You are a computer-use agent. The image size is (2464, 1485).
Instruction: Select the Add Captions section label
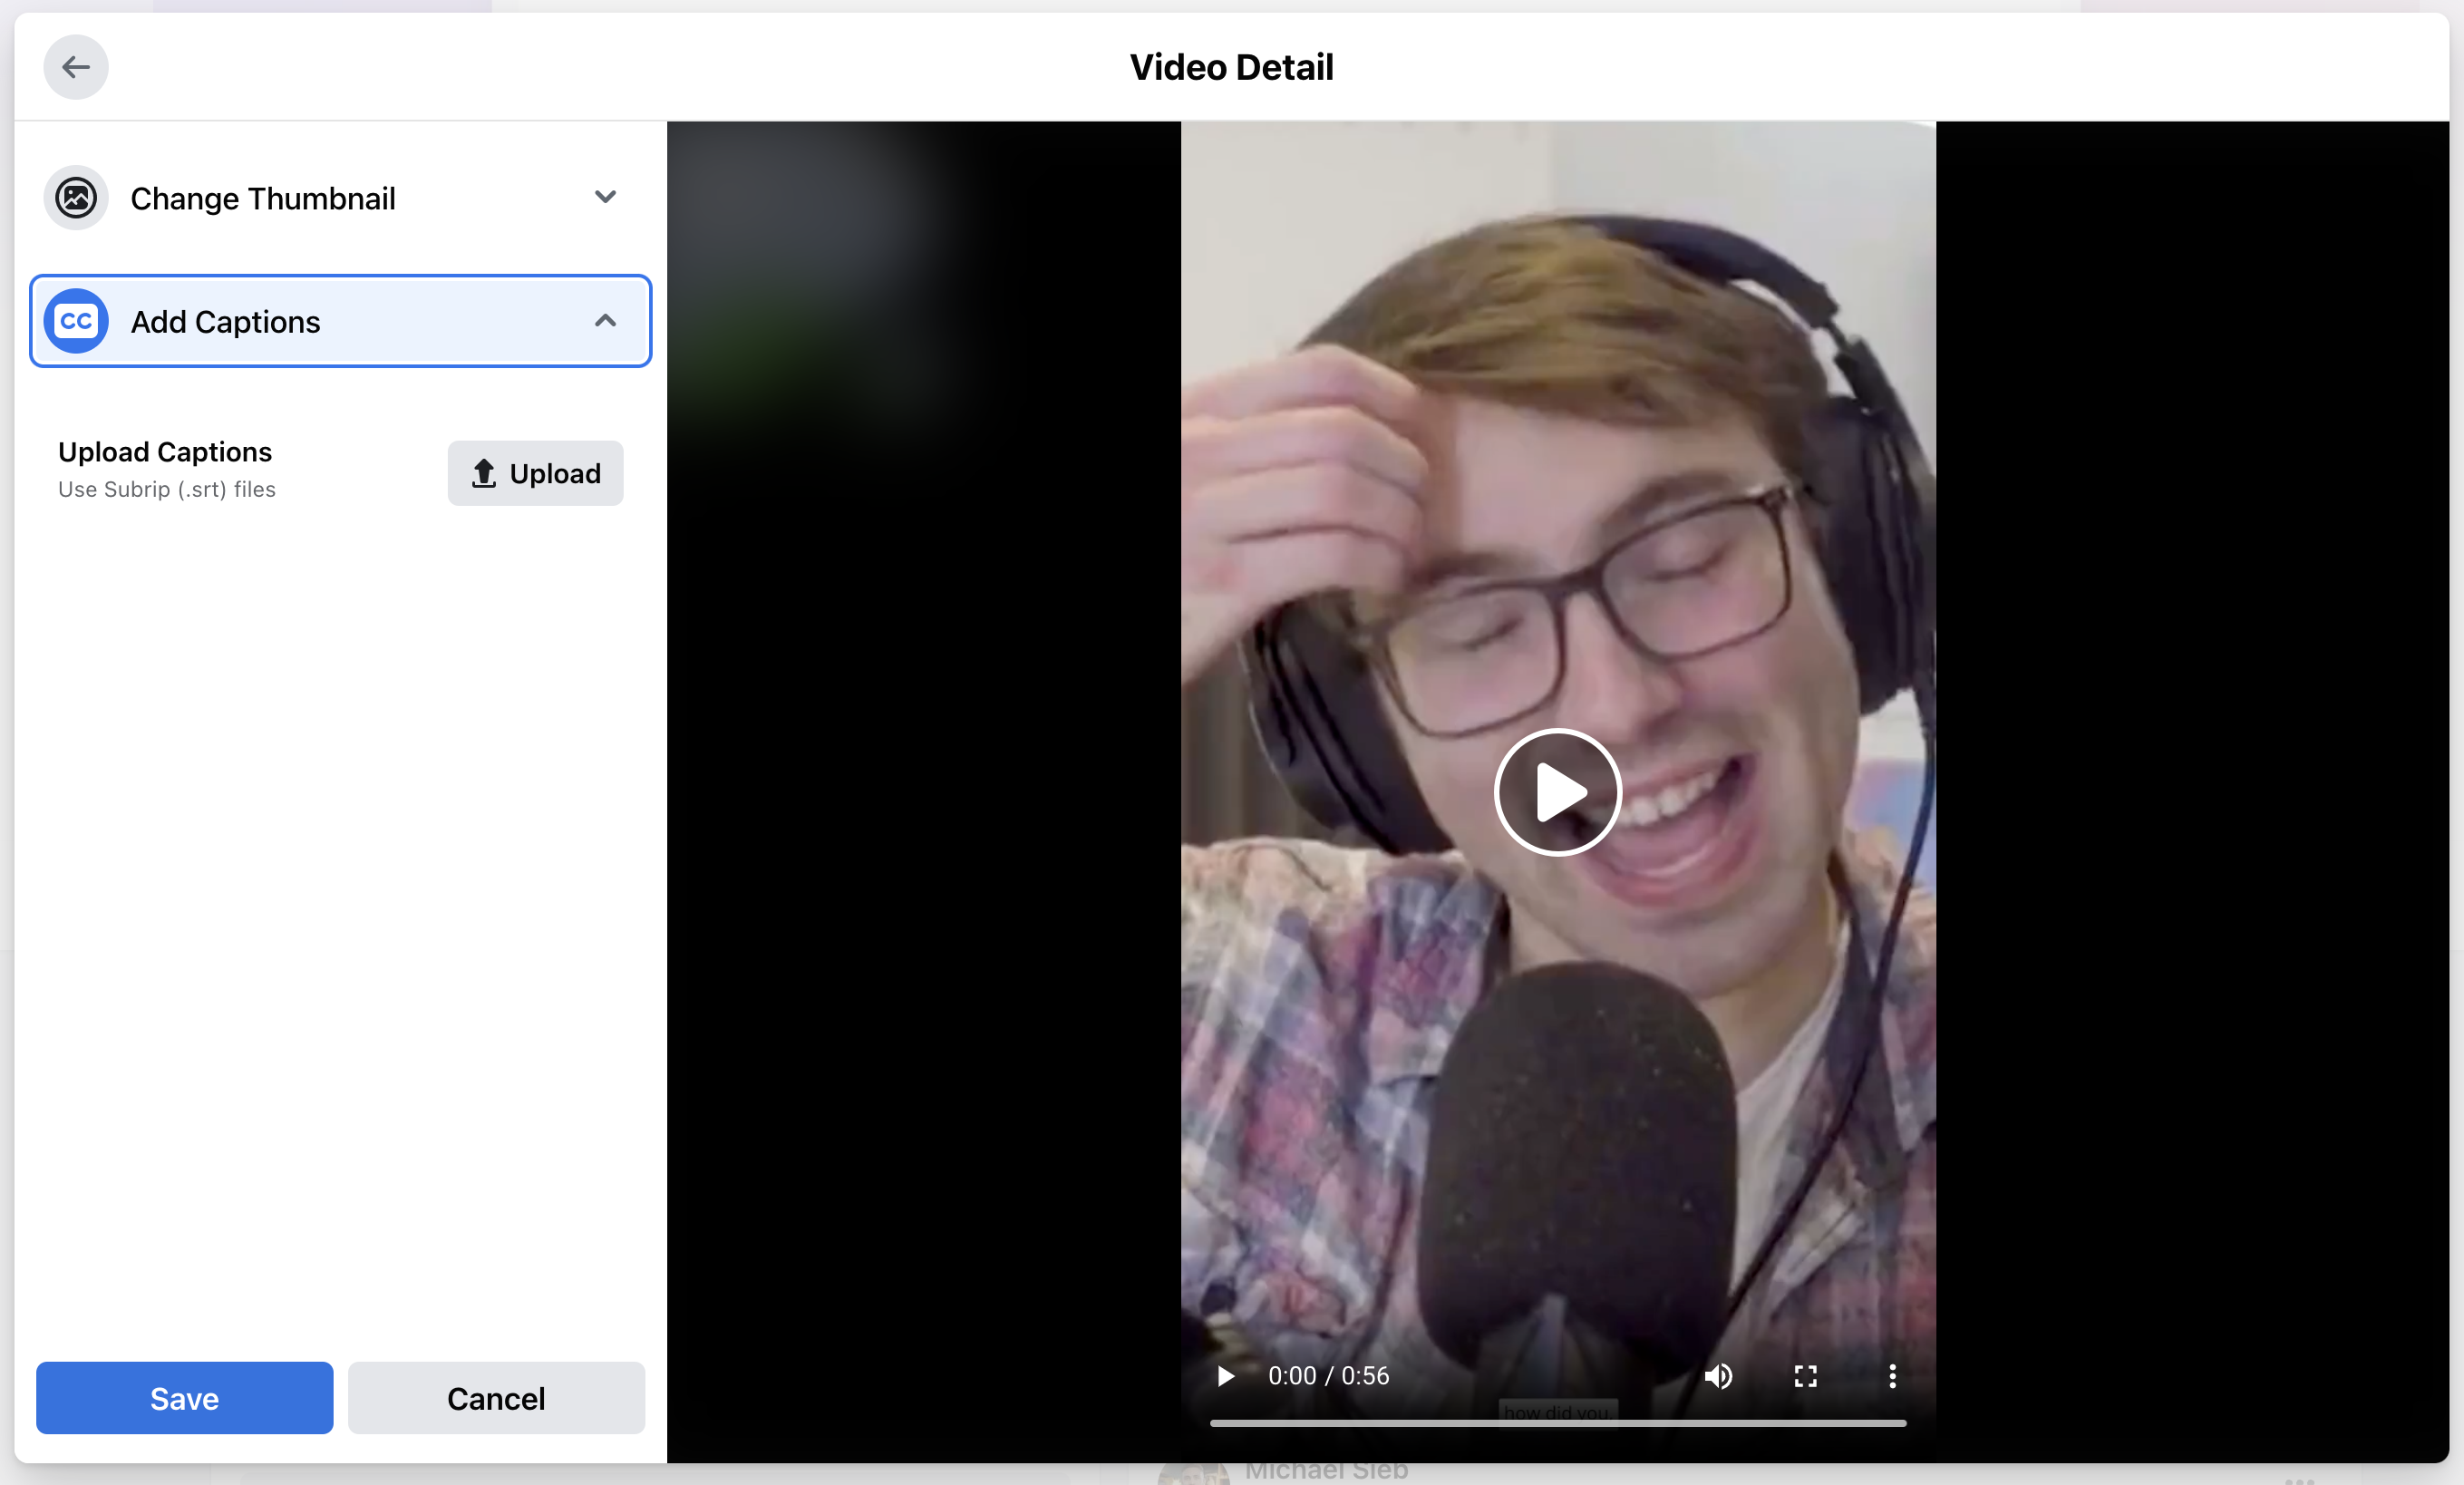tap(226, 322)
